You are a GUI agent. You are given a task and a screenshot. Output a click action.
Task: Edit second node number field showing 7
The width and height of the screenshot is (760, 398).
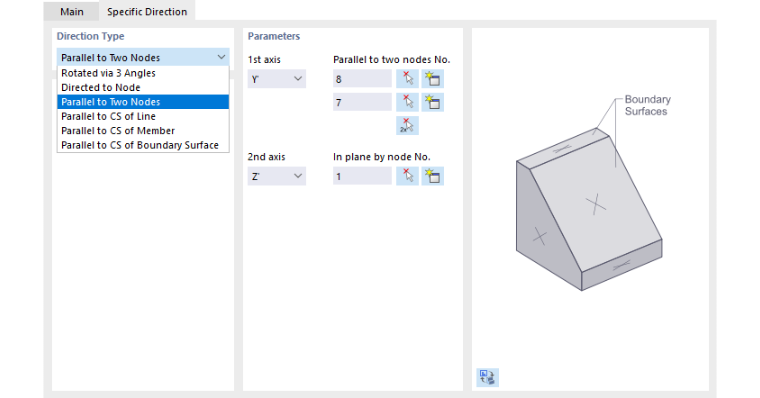click(x=362, y=102)
